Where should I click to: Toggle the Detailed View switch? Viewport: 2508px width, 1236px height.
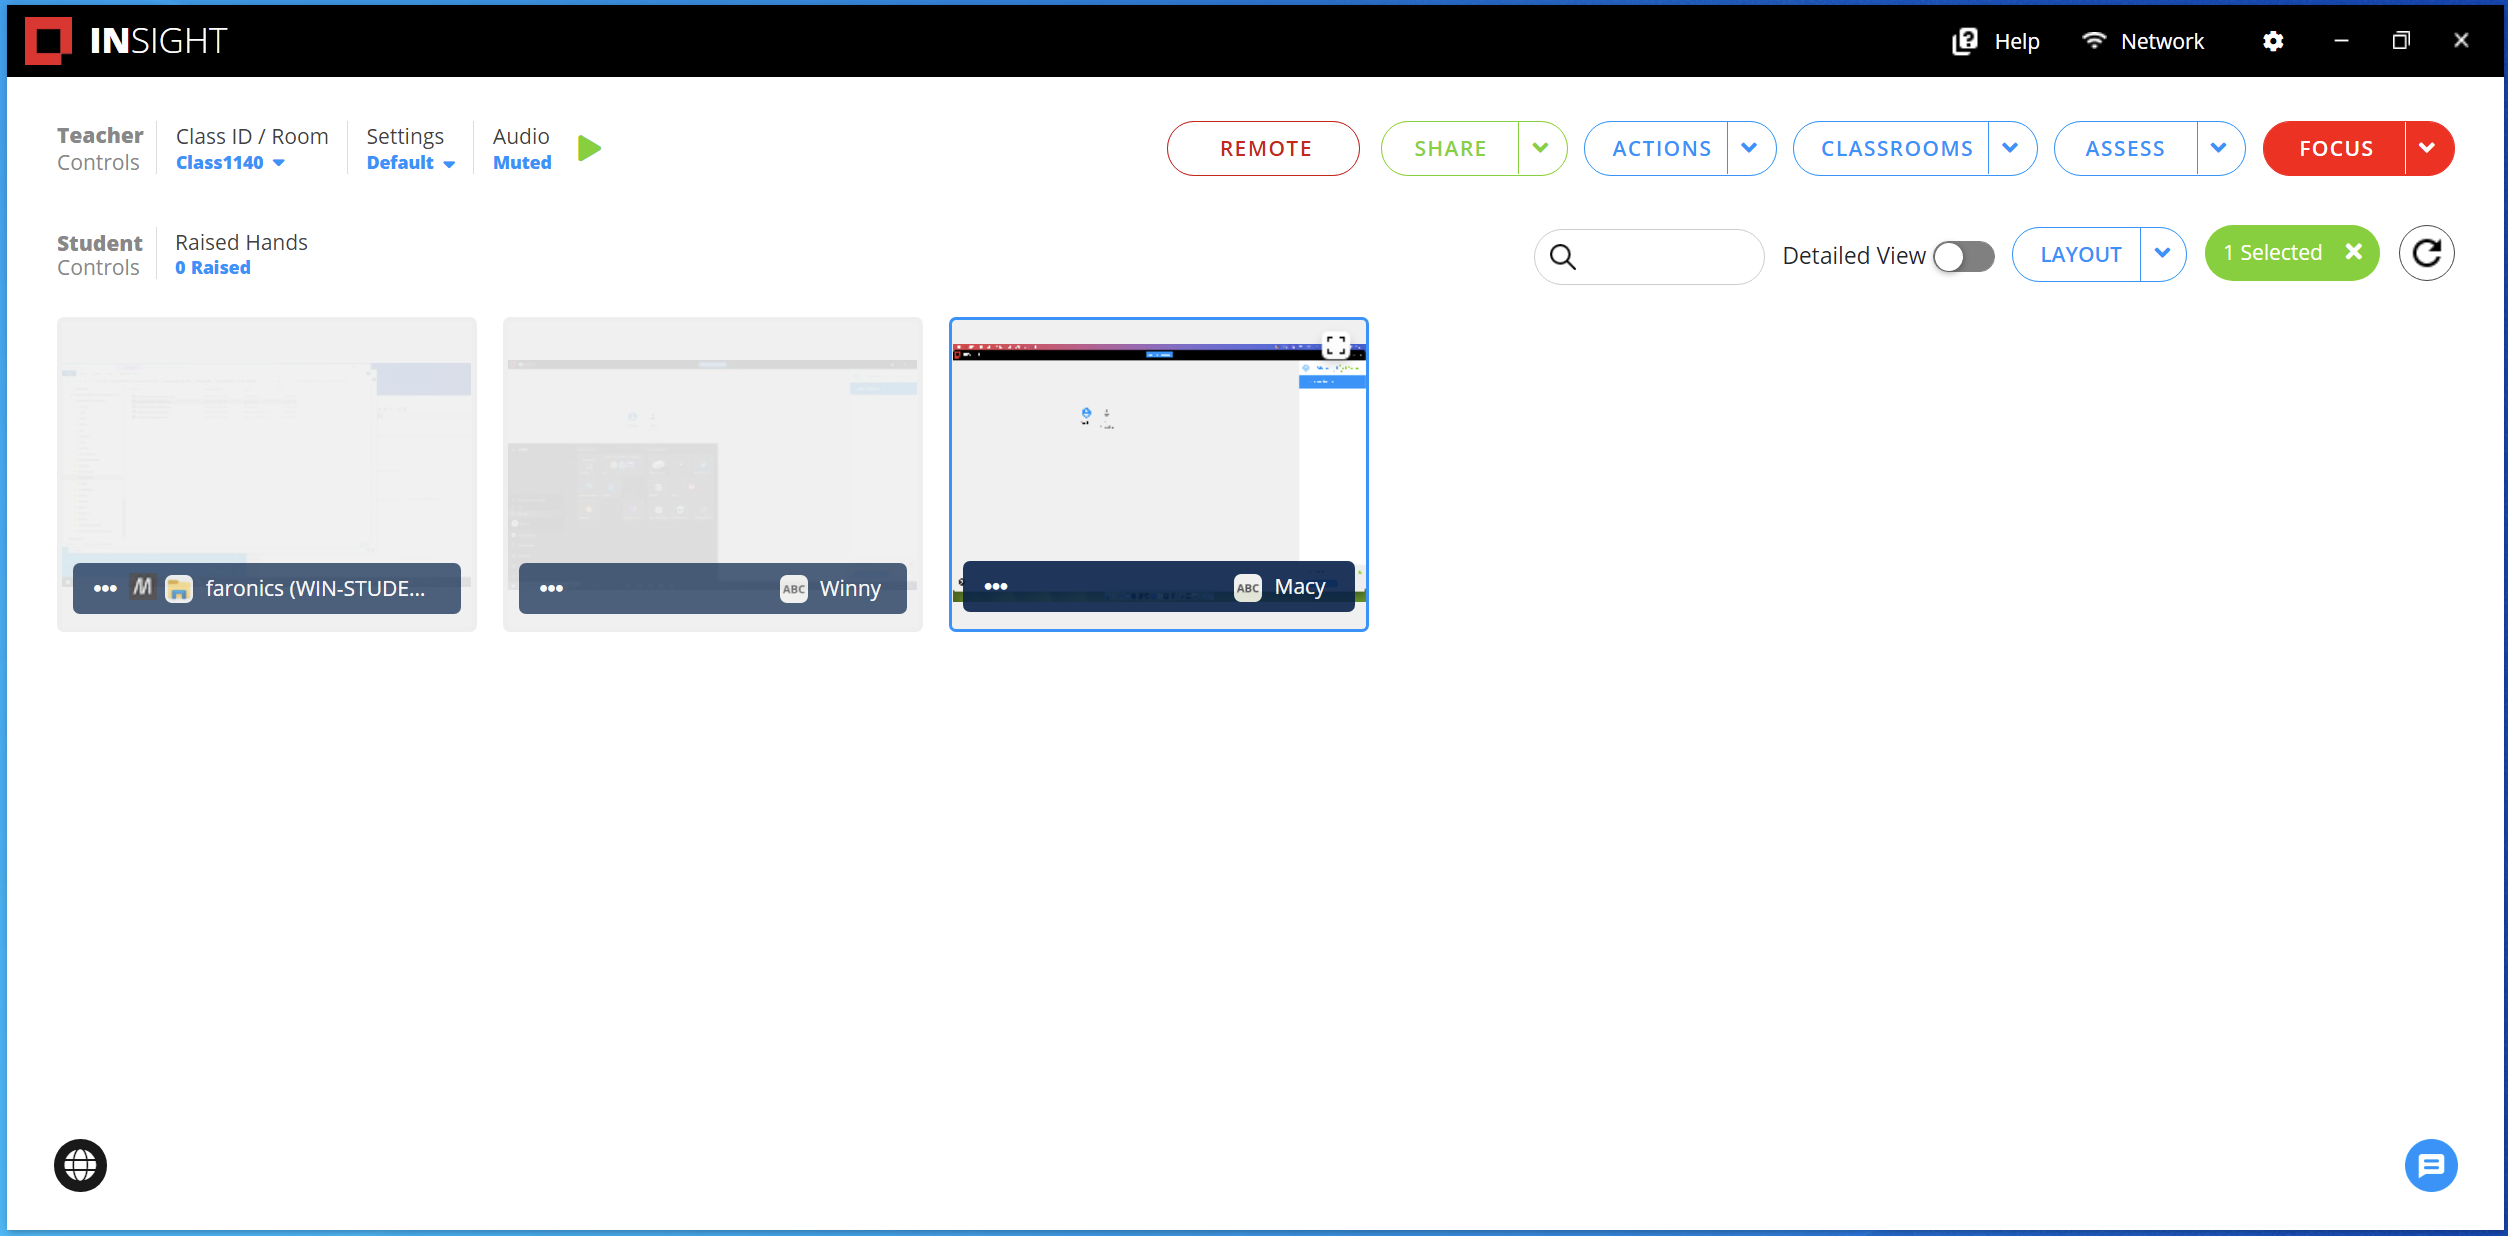(x=1963, y=256)
